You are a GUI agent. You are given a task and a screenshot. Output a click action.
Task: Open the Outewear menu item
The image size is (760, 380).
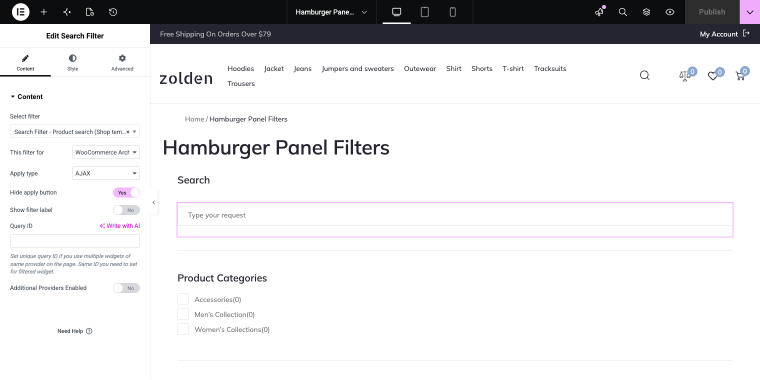point(420,68)
